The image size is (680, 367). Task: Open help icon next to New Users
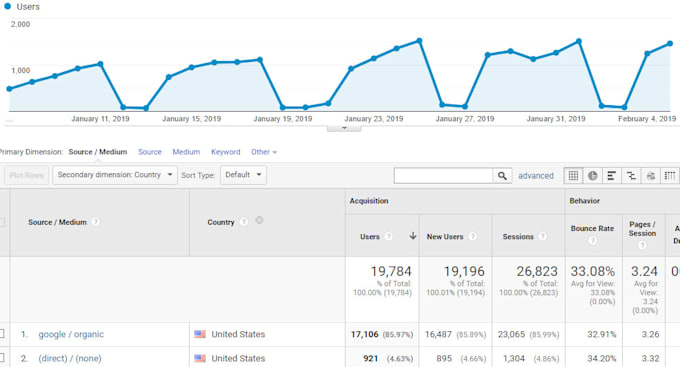point(473,236)
